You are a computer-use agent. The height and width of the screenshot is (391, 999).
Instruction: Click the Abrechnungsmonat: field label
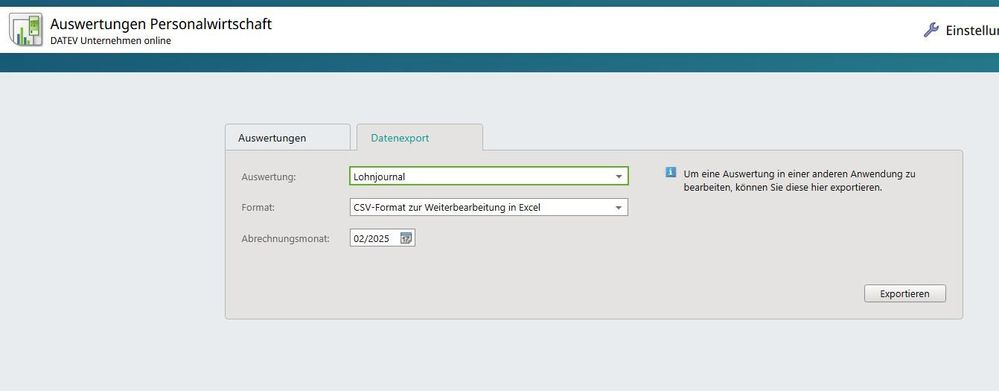click(x=285, y=239)
